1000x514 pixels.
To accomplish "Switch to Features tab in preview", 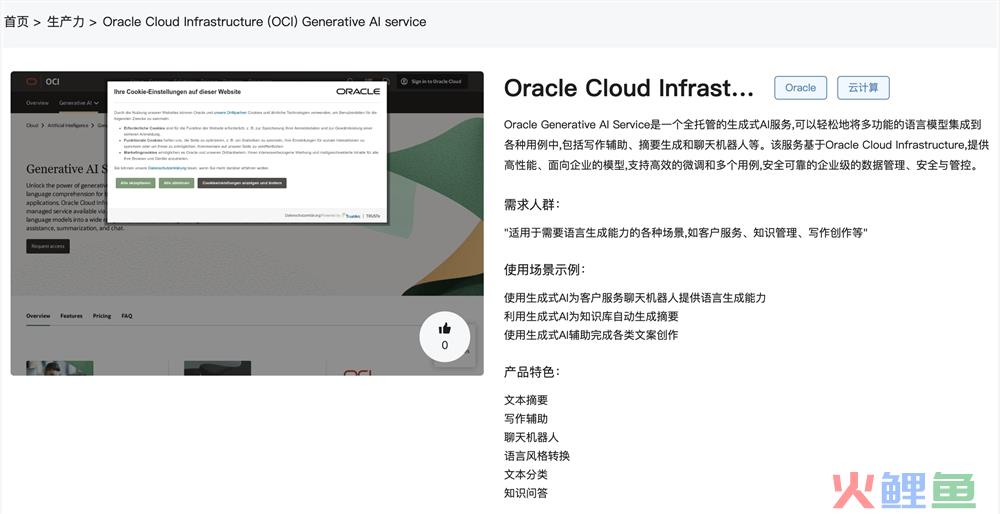I will (x=71, y=316).
